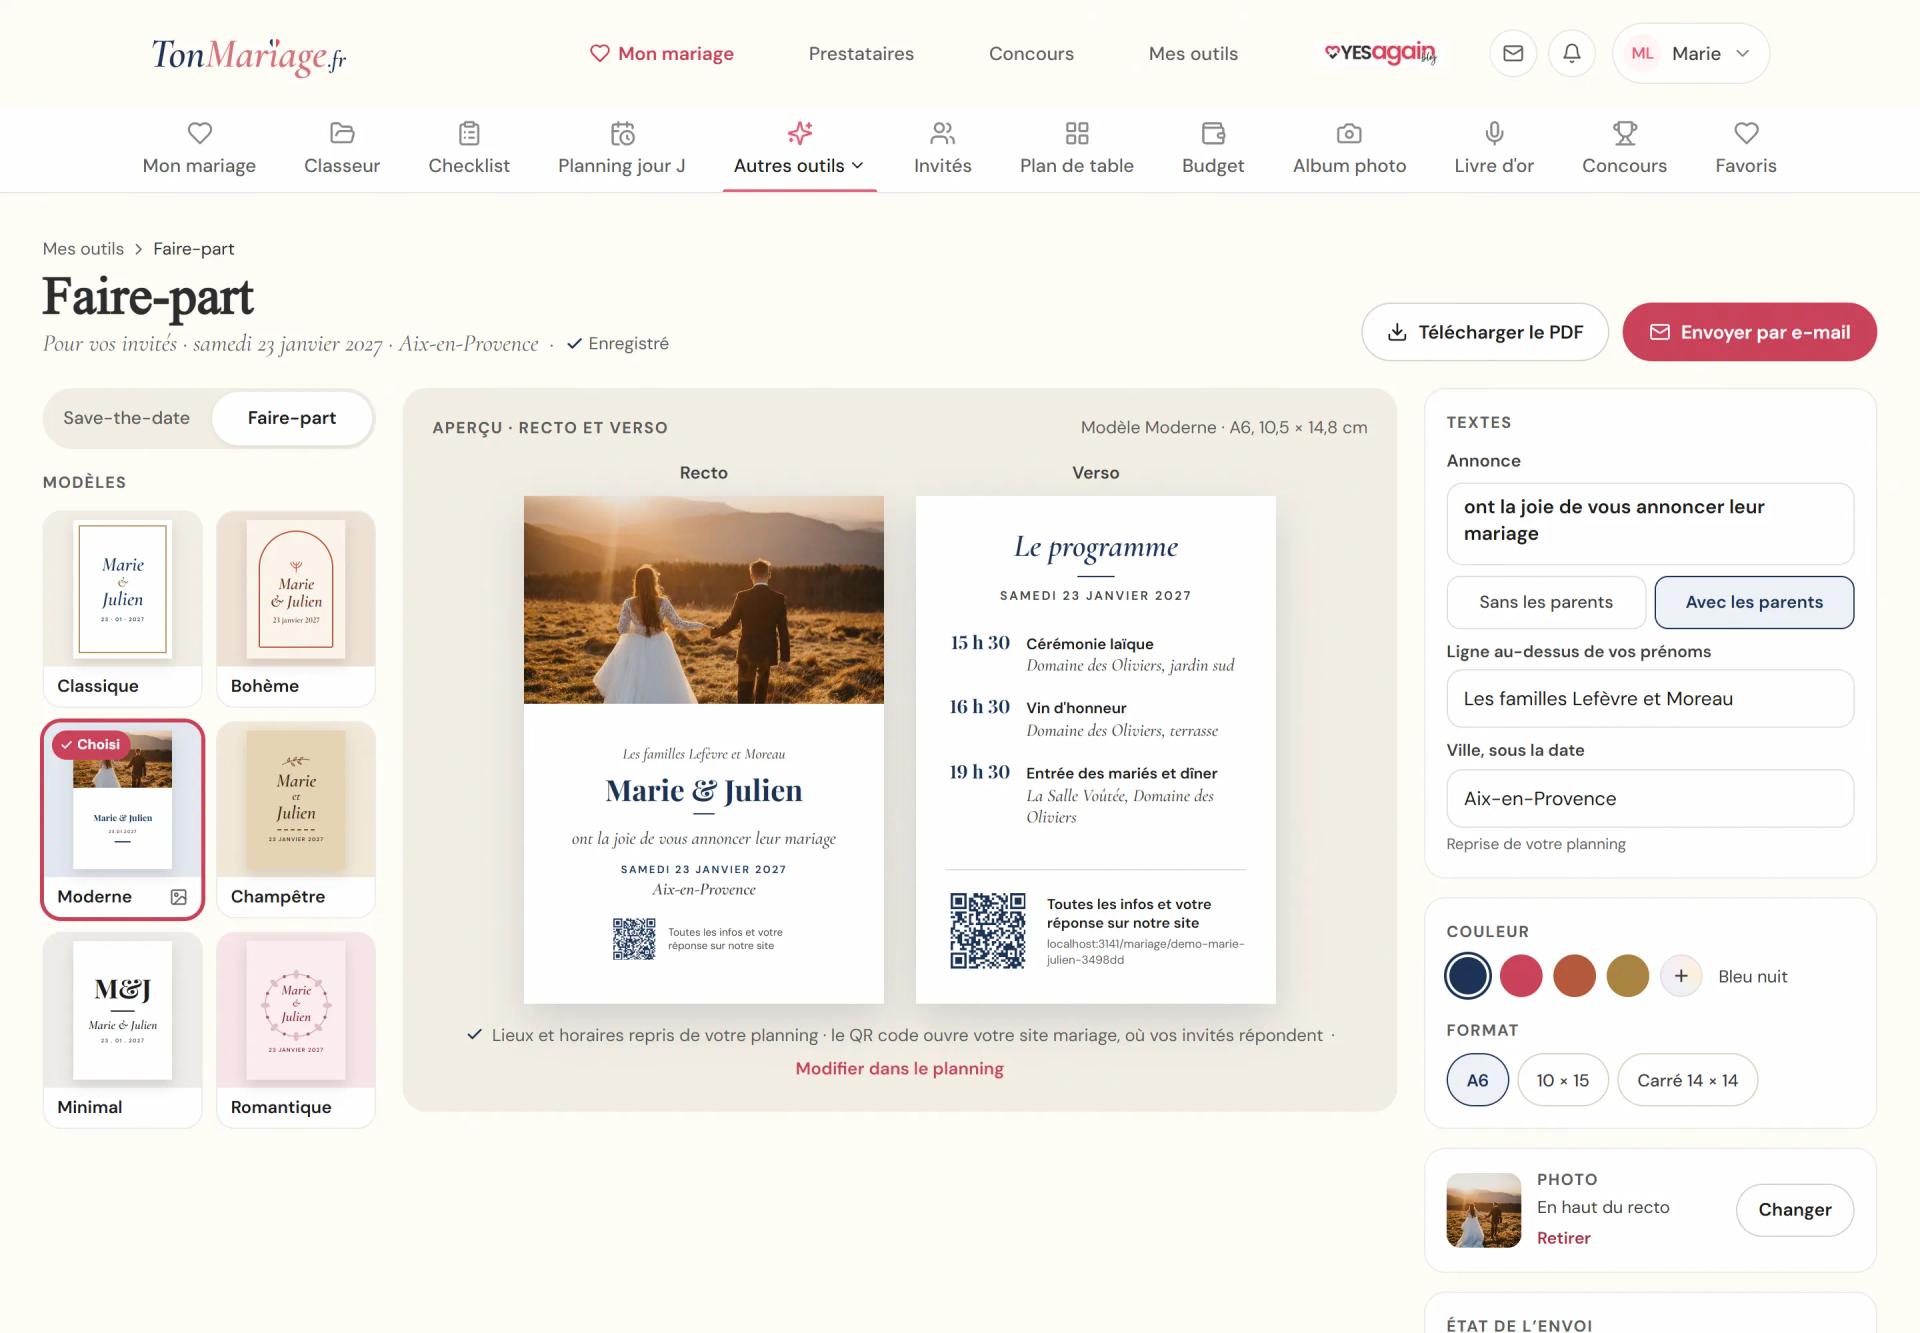The height and width of the screenshot is (1333, 1920).
Task: Select the Bohème model thumbnail
Action: coord(296,609)
